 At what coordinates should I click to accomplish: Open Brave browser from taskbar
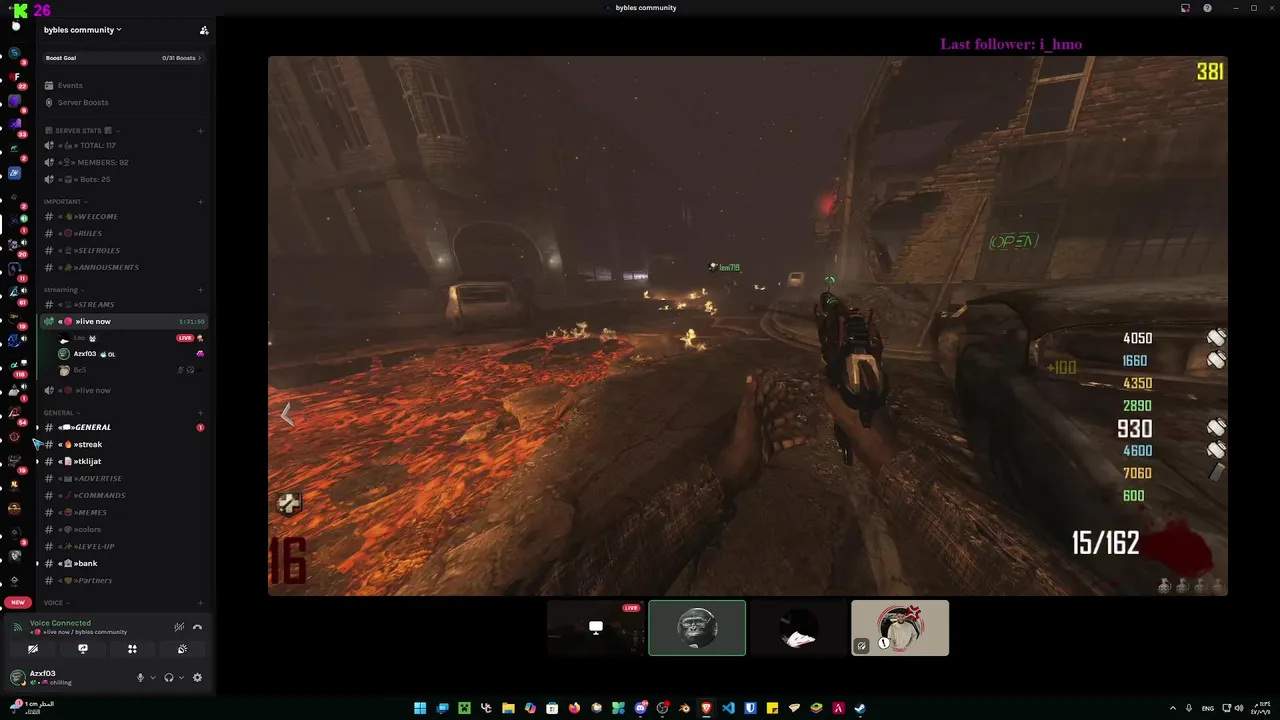tap(706, 708)
